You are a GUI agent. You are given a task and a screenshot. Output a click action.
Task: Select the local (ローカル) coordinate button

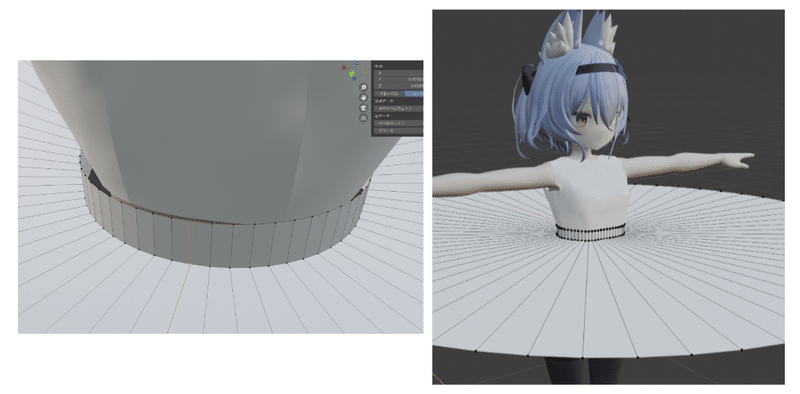tap(414, 94)
